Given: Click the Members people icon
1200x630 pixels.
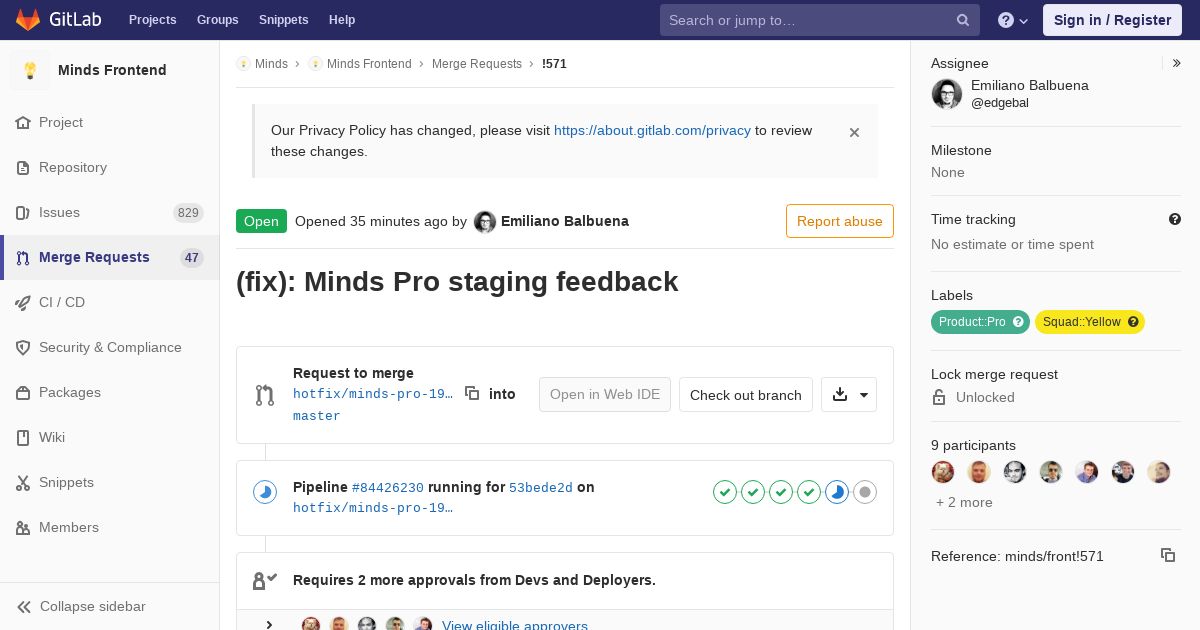Looking at the screenshot, I should 23,527.
